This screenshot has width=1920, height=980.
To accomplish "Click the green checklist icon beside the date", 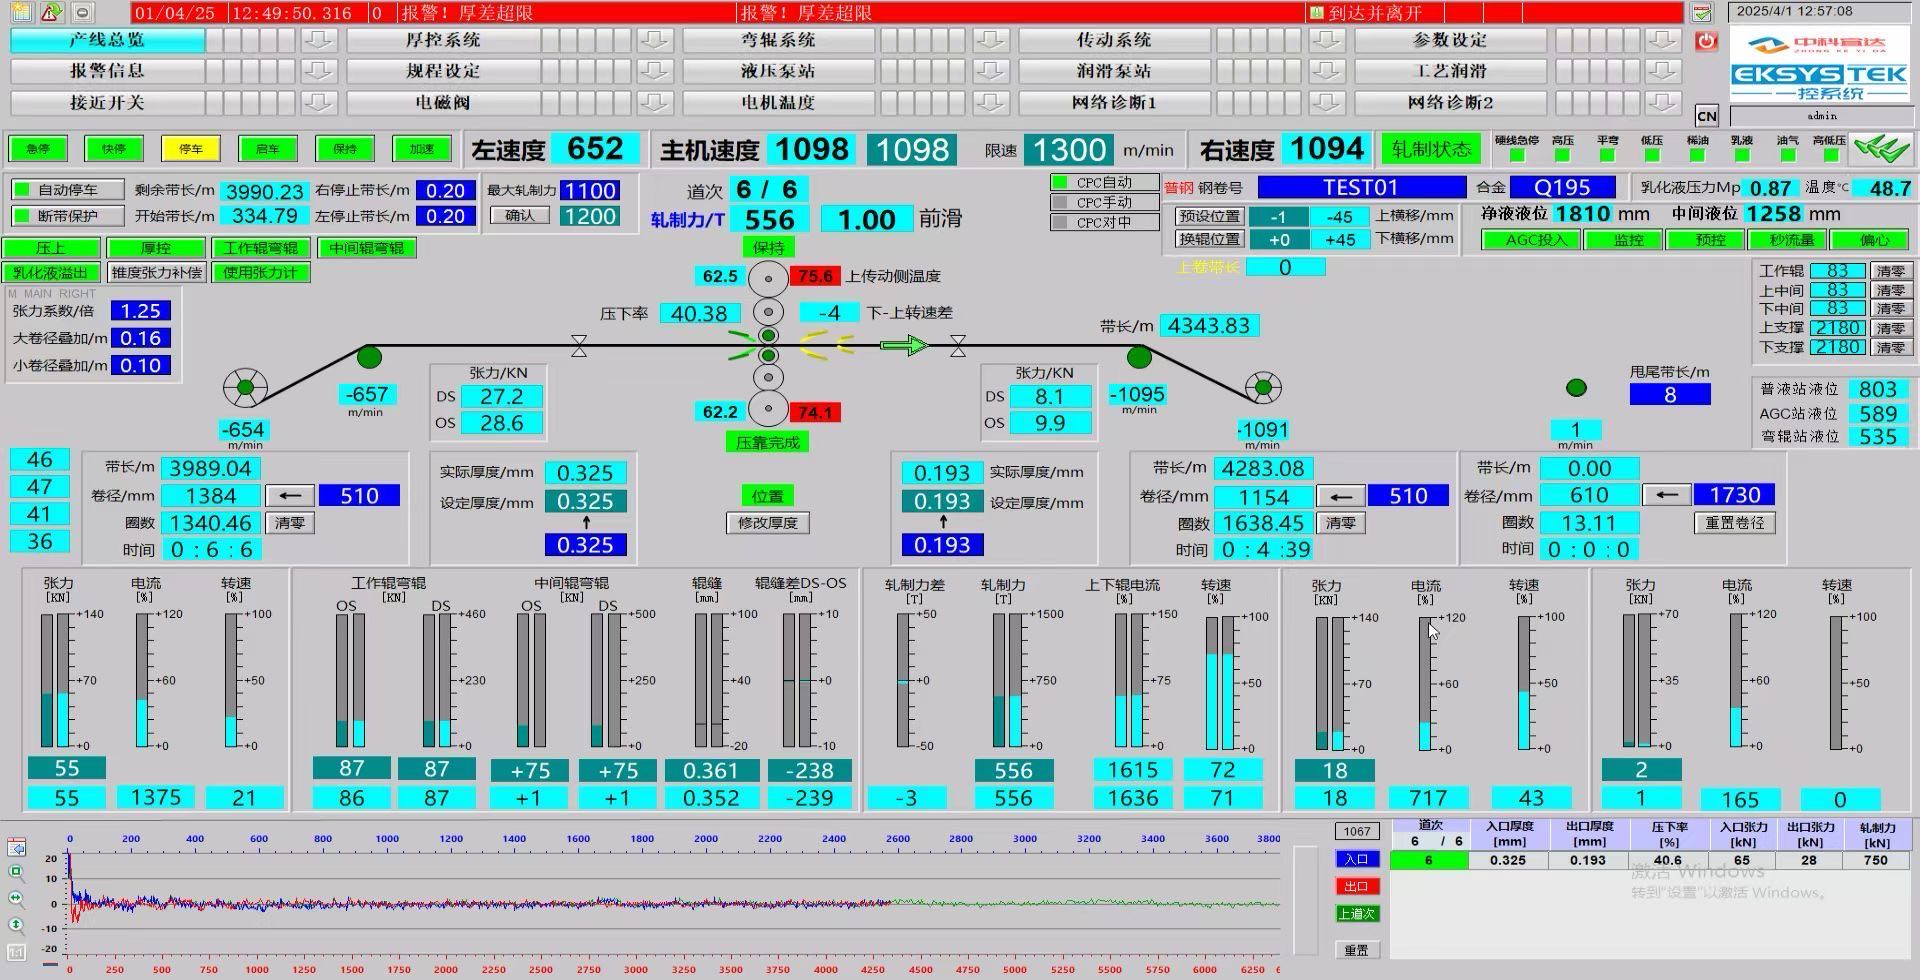I will coord(1702,13).
